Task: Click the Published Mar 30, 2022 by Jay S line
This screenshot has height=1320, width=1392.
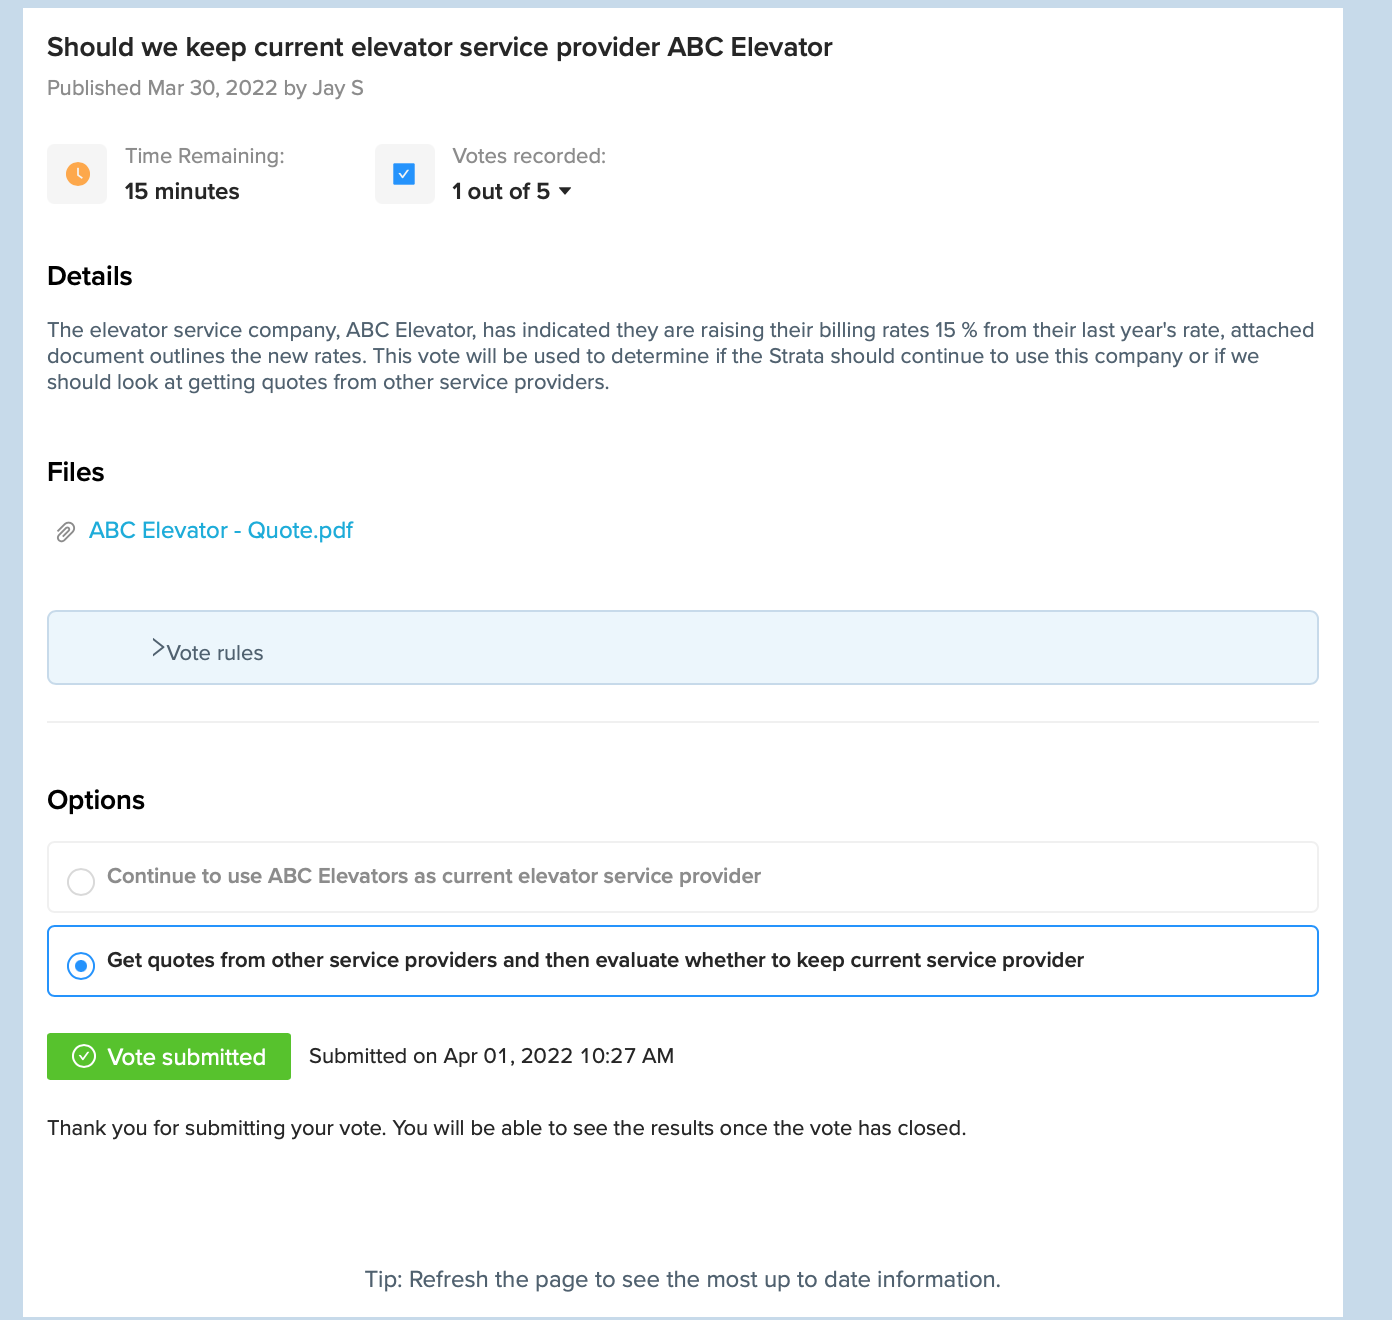Action: (x=205, y=88)
